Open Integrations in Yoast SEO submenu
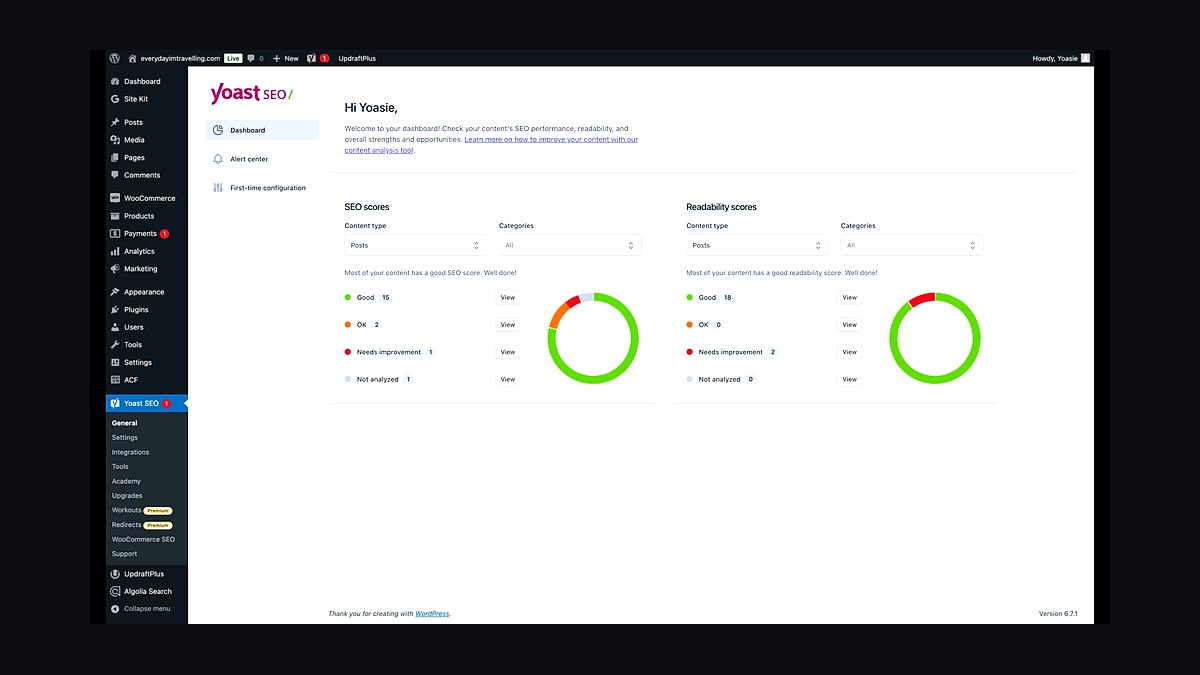Screen dimensions: 1200x675 pyautogui.click(x=130, y=452)
